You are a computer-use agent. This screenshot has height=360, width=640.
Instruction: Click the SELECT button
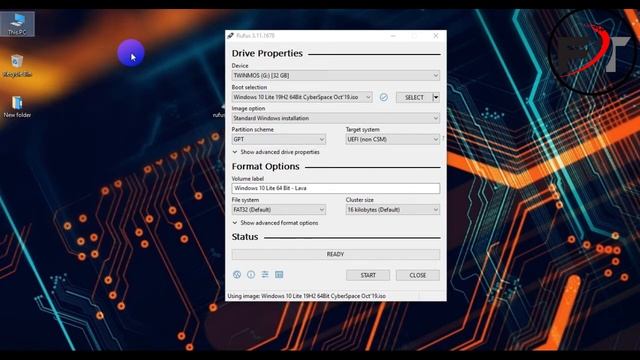[x=414, y=97]
